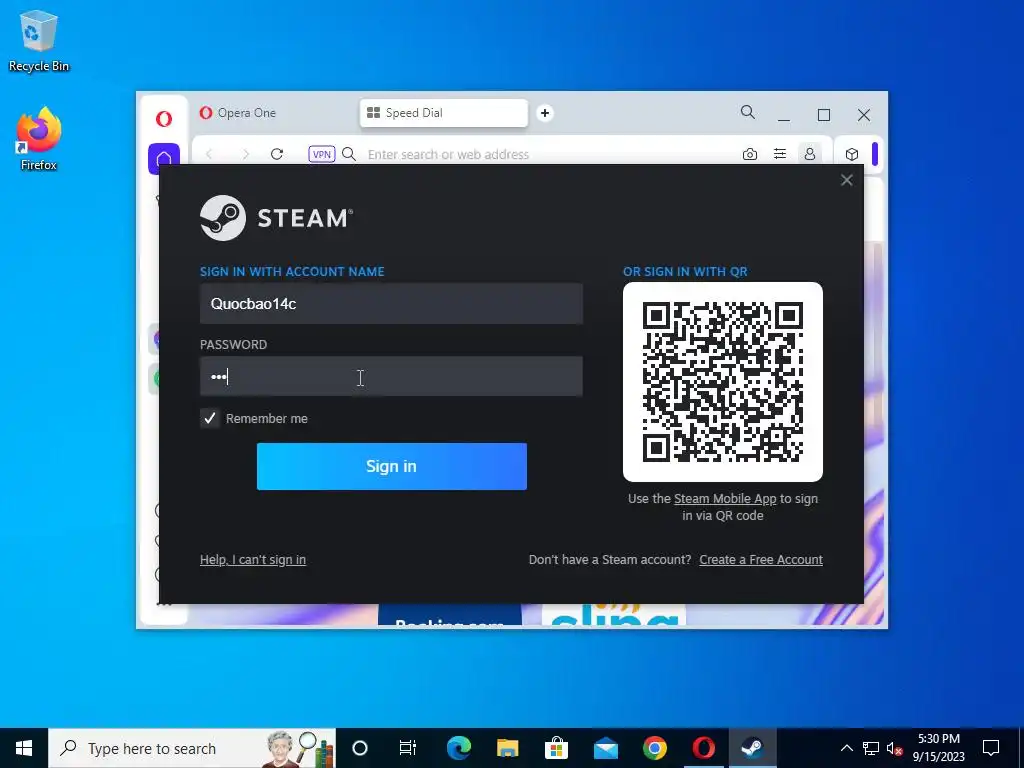The image size is (1024, 768).
Task: Click the taskbar search box
Action: (x=192, y=748)
